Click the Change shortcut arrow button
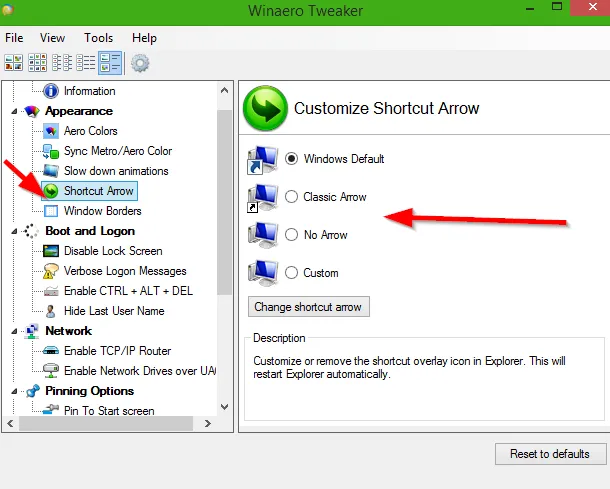This screenshot has height=489, width=610. 309,307
